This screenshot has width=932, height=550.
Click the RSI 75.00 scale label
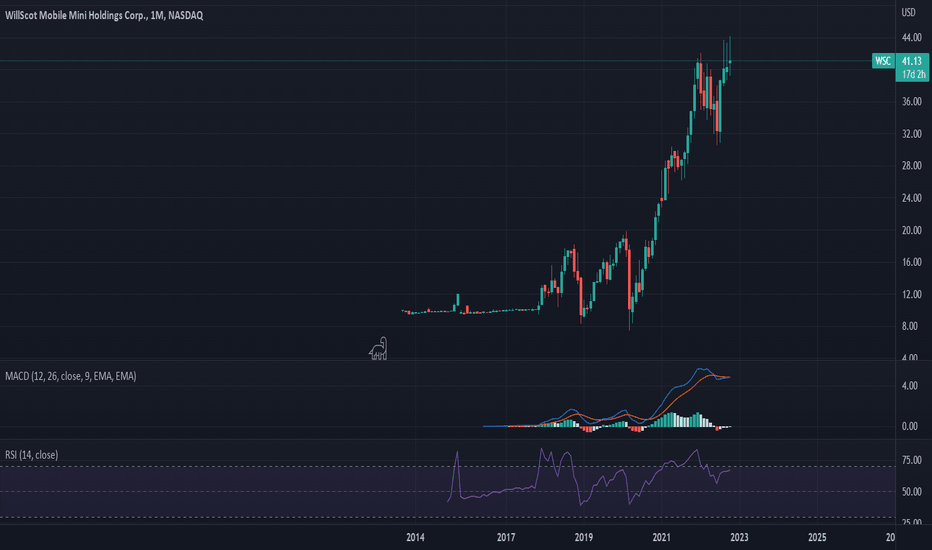tap(912, 460)
